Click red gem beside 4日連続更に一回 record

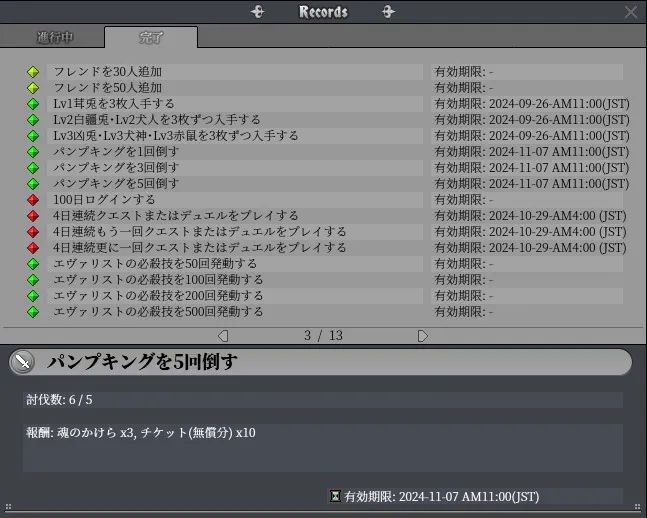(33, 248)
